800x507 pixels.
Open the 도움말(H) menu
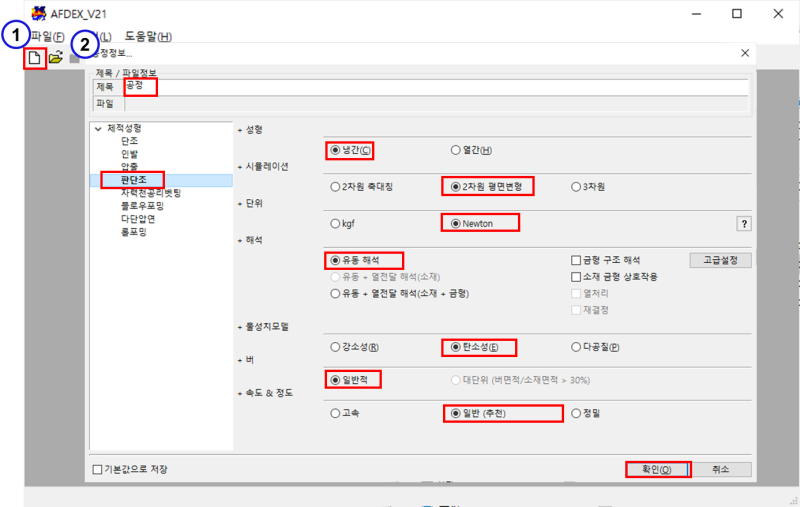coord(148,37)
